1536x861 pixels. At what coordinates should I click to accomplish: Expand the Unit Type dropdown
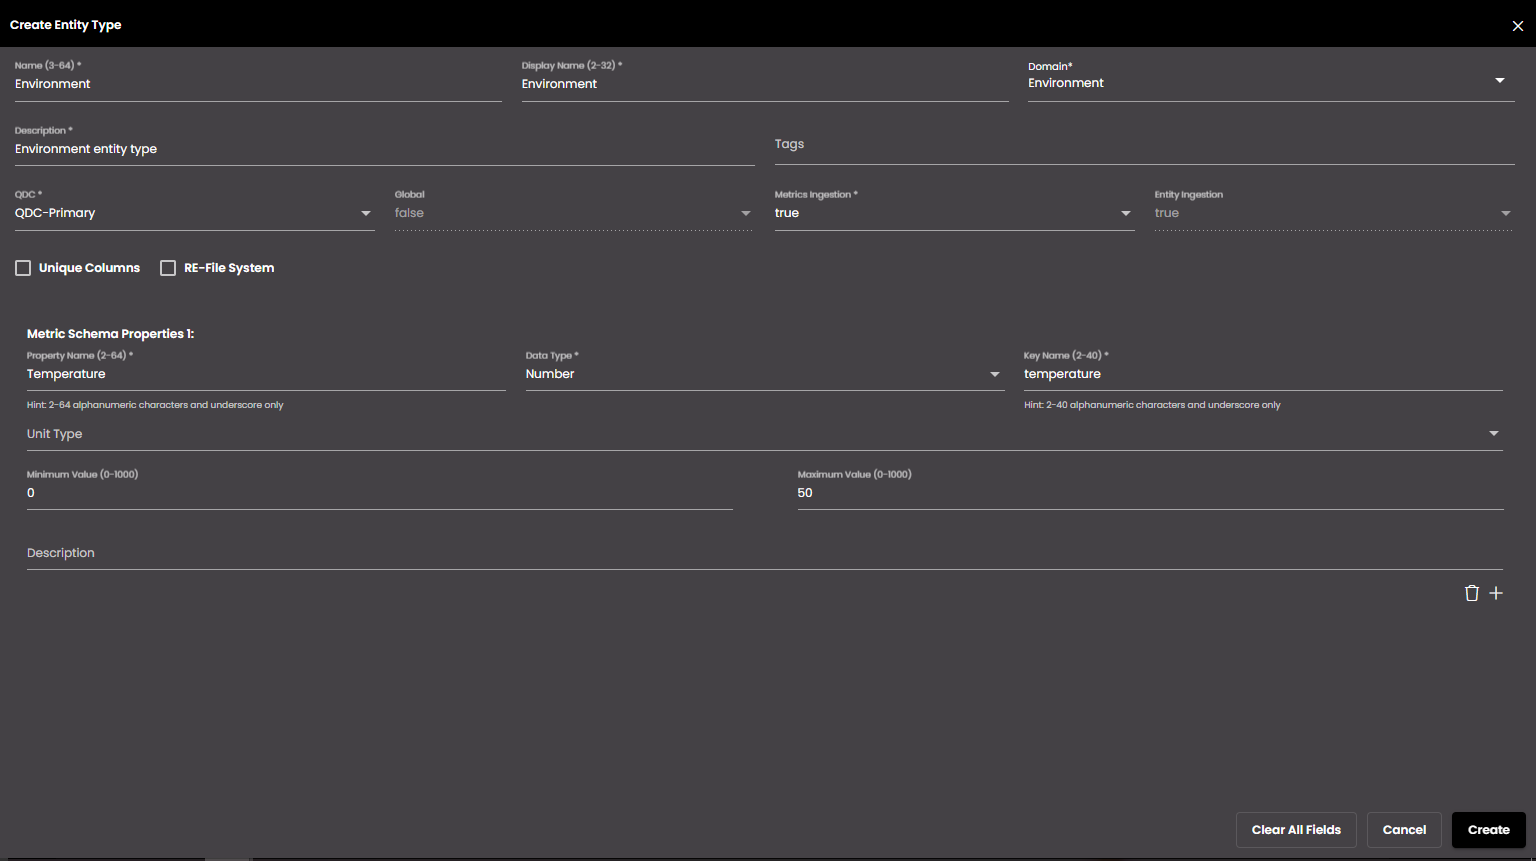(765, 434)
